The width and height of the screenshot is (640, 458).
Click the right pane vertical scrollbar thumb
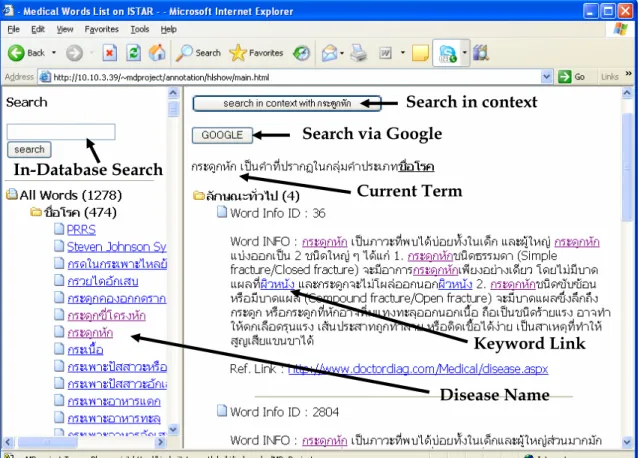tap(627, 167)
